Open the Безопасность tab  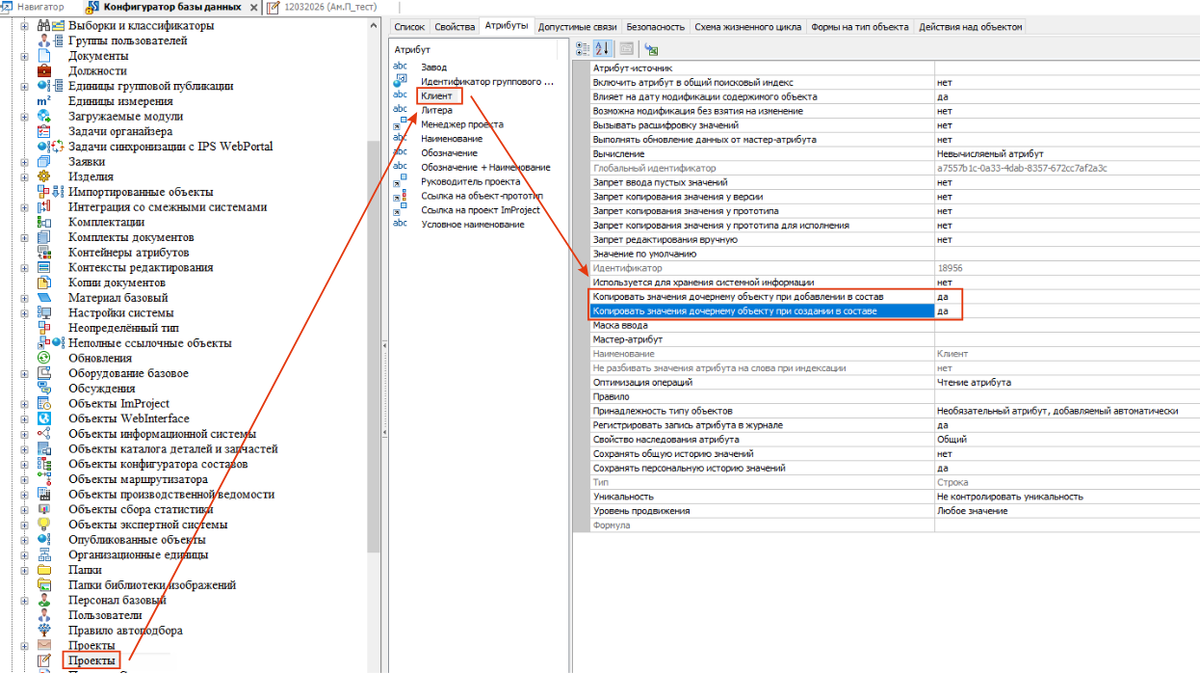click(x=656, y=27)
